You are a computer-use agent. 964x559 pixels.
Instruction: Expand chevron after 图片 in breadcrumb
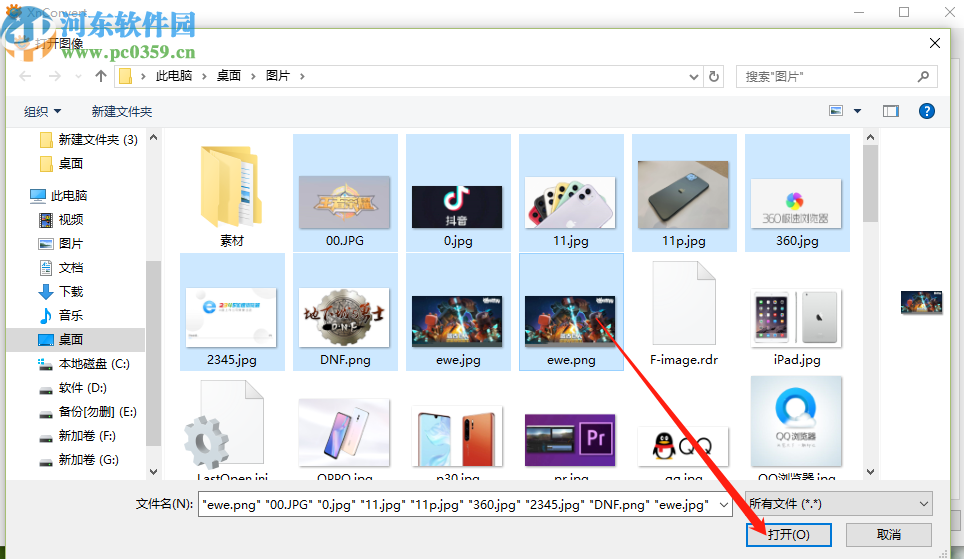tap(302, 76)
